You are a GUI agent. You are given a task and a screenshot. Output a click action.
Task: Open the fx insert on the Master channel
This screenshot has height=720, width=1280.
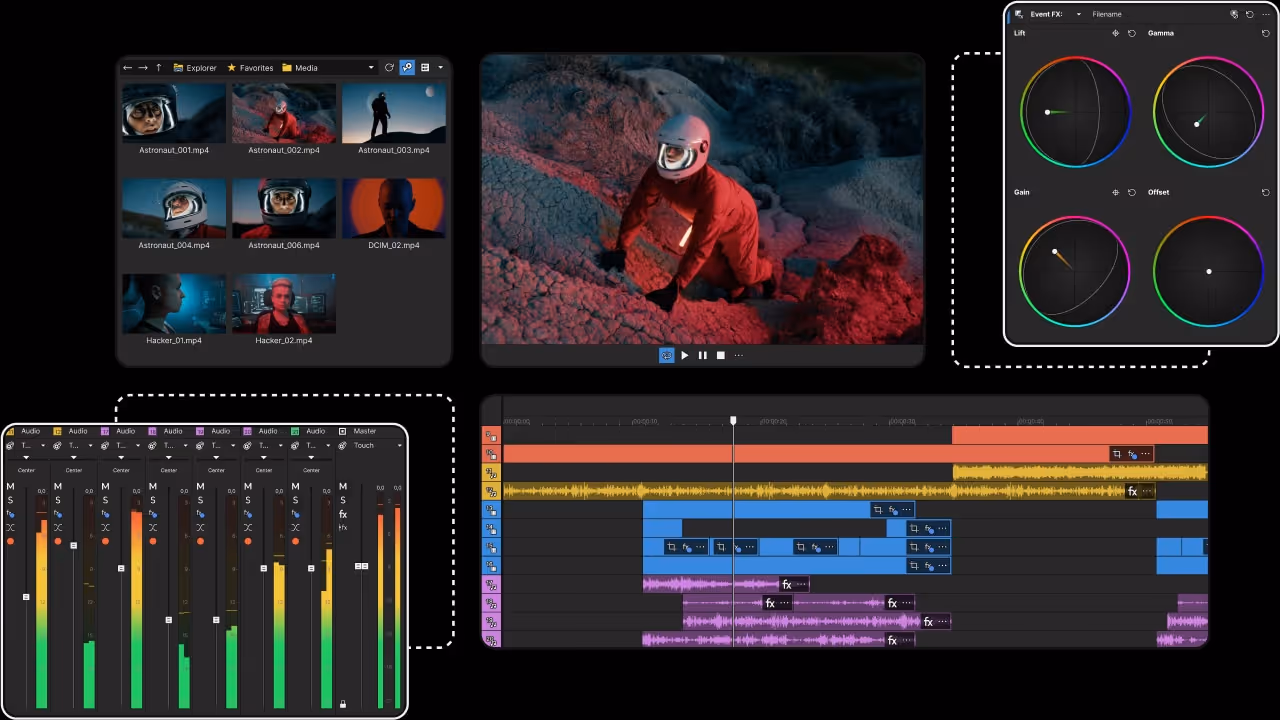(x=343, y=514)
